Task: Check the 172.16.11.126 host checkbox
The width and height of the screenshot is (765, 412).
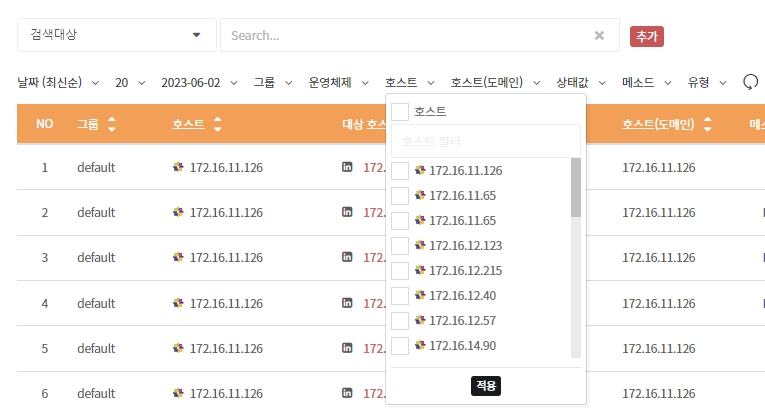Action: tap(400, 171)
